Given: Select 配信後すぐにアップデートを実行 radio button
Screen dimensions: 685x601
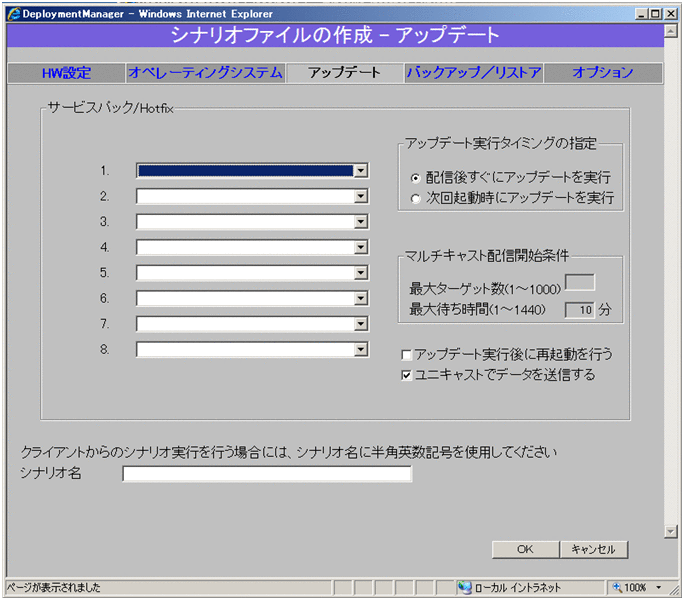Looking at the screenshot, I should pyautogui.click(x=415, y=178).
